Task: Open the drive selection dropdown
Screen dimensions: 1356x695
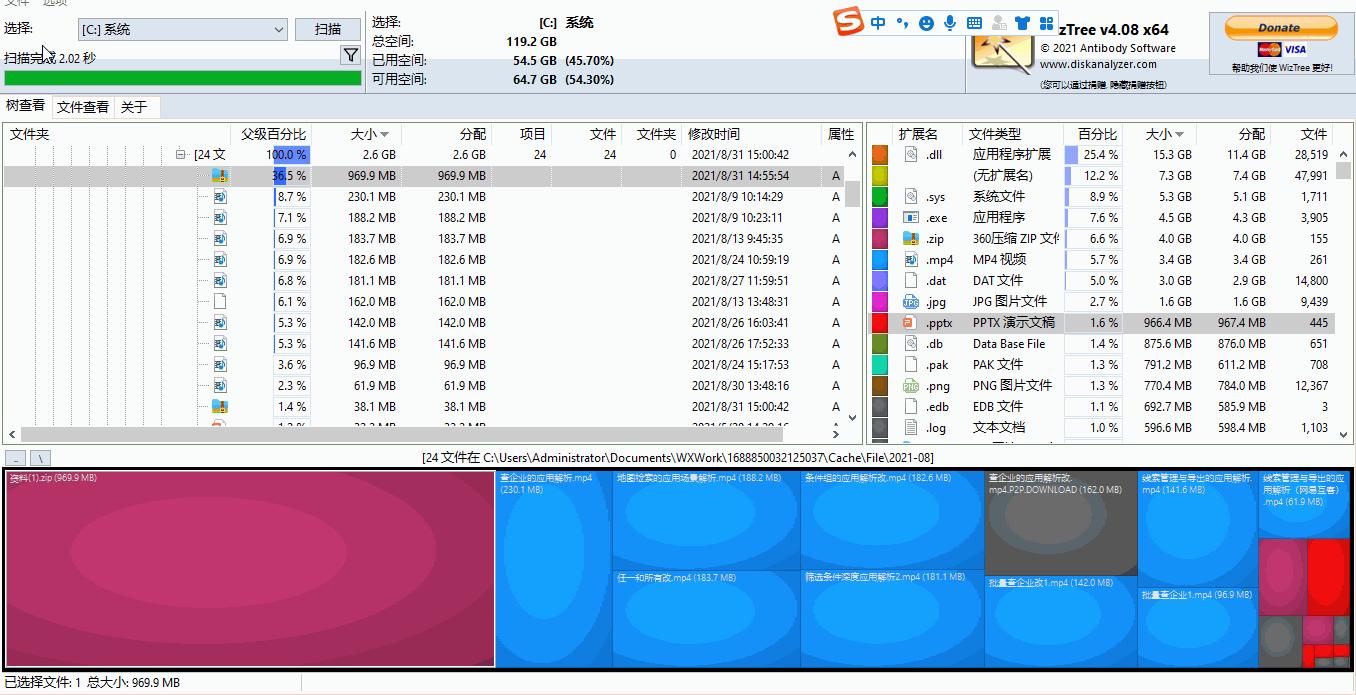Action: coord(279,30)
